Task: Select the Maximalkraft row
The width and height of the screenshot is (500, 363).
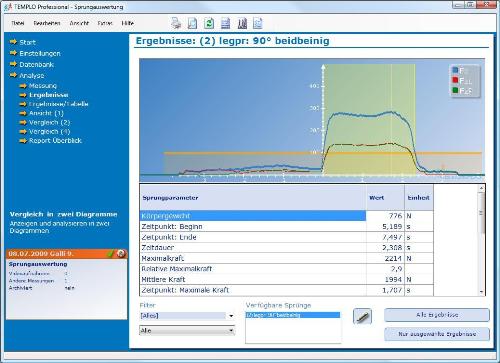Action: pyautogui.click(x=287, y=258)
